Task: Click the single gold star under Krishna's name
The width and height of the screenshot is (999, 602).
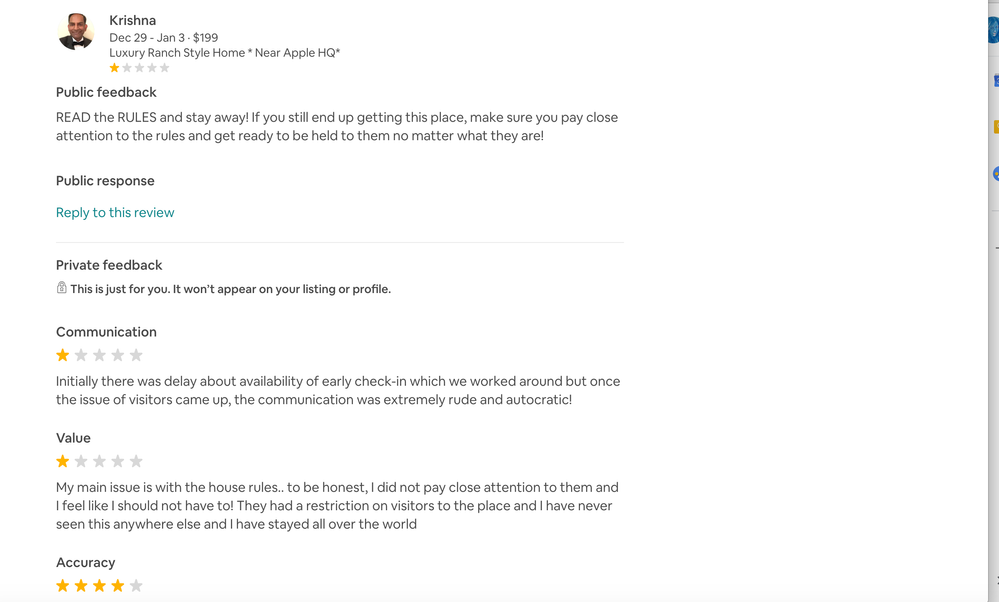Action: (114, 67)
